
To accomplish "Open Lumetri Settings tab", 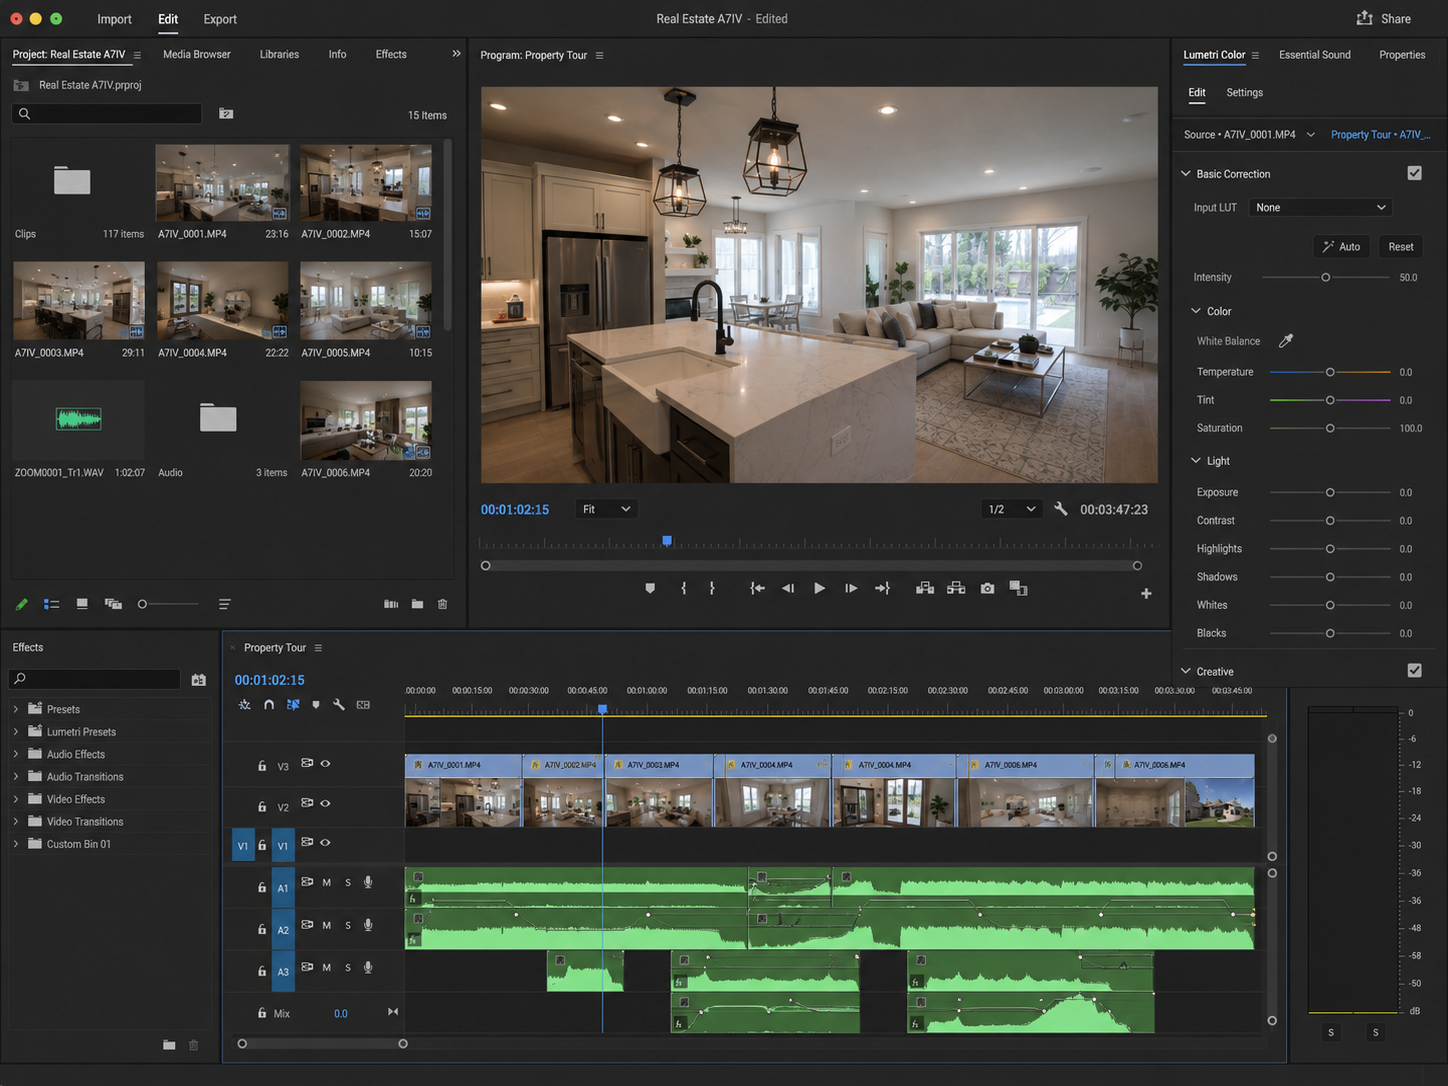I will pos(1245,92).
